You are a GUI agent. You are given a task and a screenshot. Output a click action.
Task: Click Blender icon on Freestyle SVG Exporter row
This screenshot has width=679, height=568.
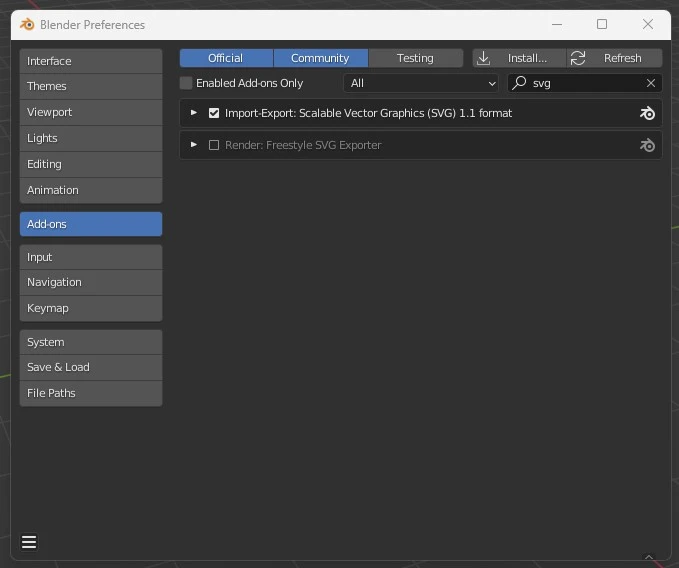click(647, 145)
